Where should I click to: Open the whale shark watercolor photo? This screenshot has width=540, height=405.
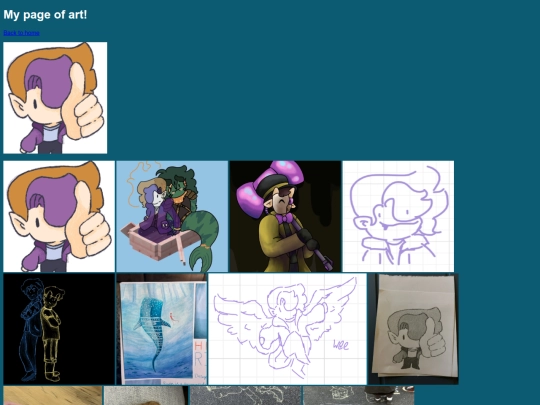point(162,329)
